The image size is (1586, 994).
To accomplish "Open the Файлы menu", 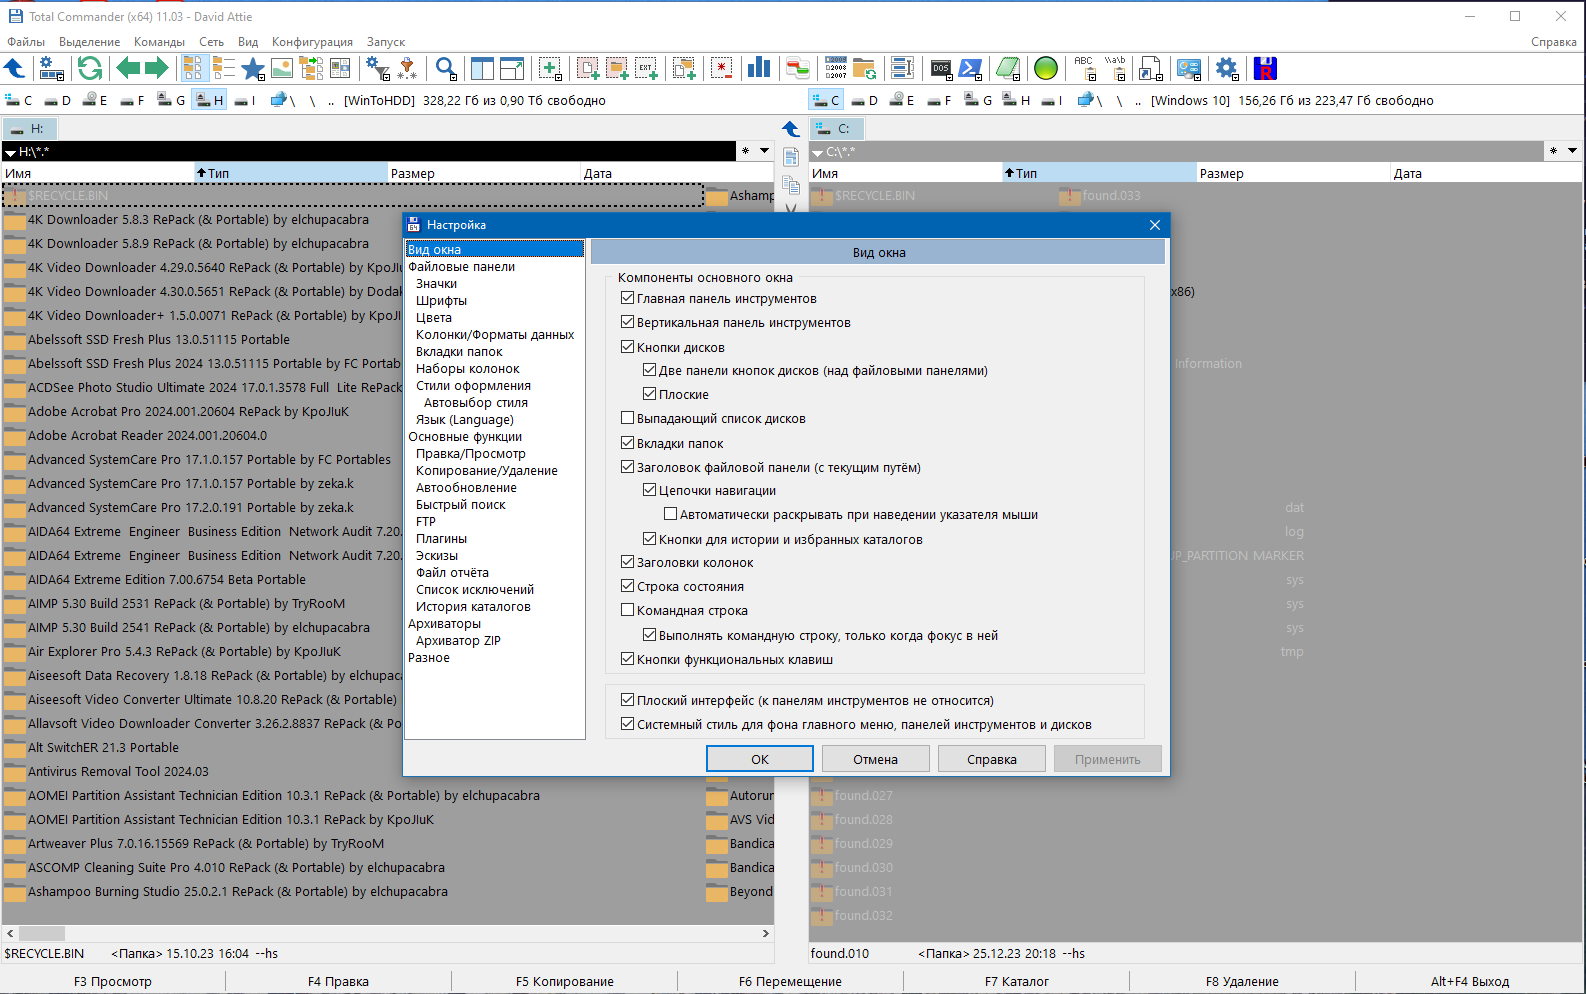I will pyautogui.click(x=26, y=42).
